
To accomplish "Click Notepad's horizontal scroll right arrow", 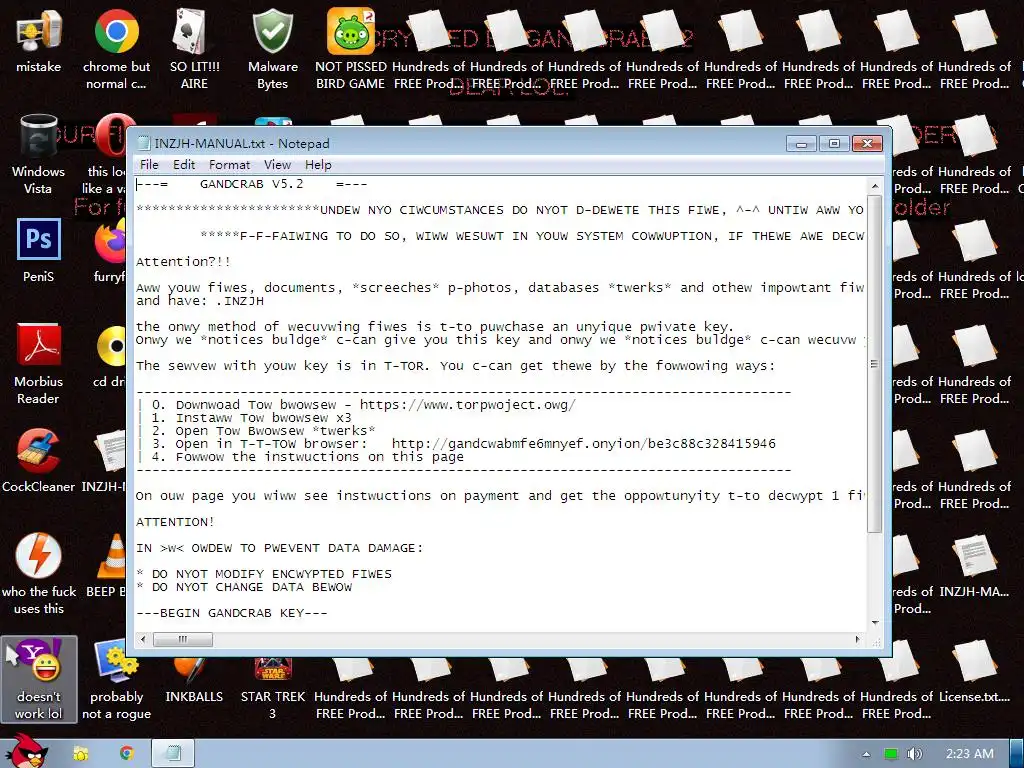I will pyautogui.click(x=857, y=639).
